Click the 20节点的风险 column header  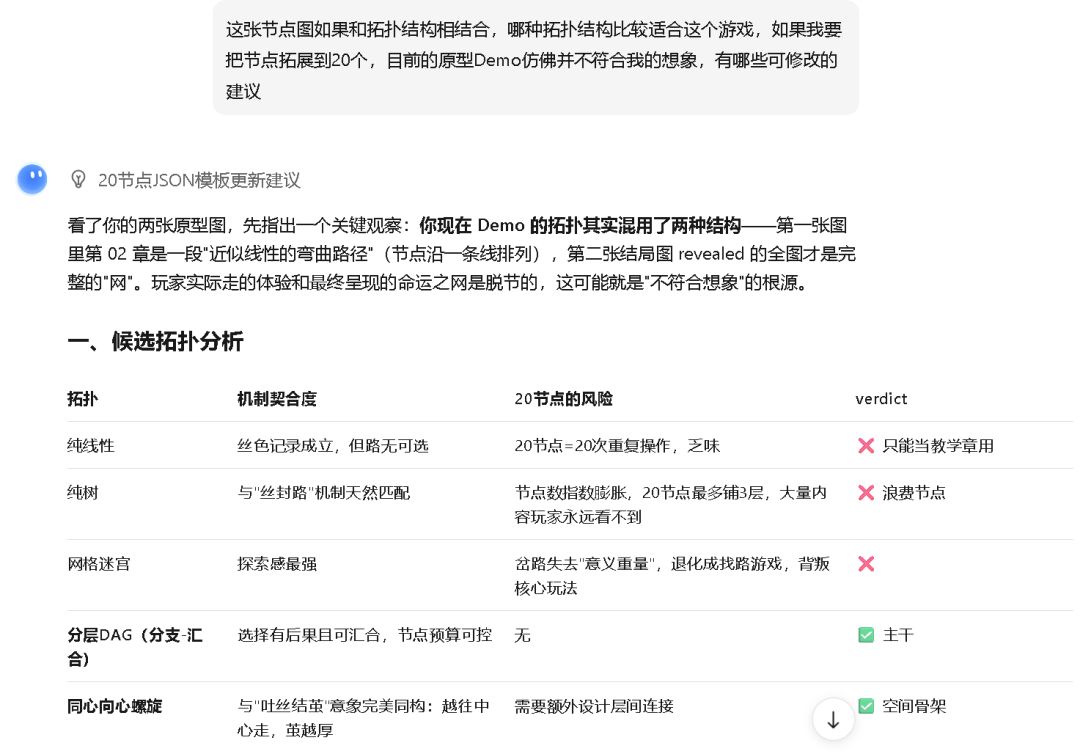[563, 399]
